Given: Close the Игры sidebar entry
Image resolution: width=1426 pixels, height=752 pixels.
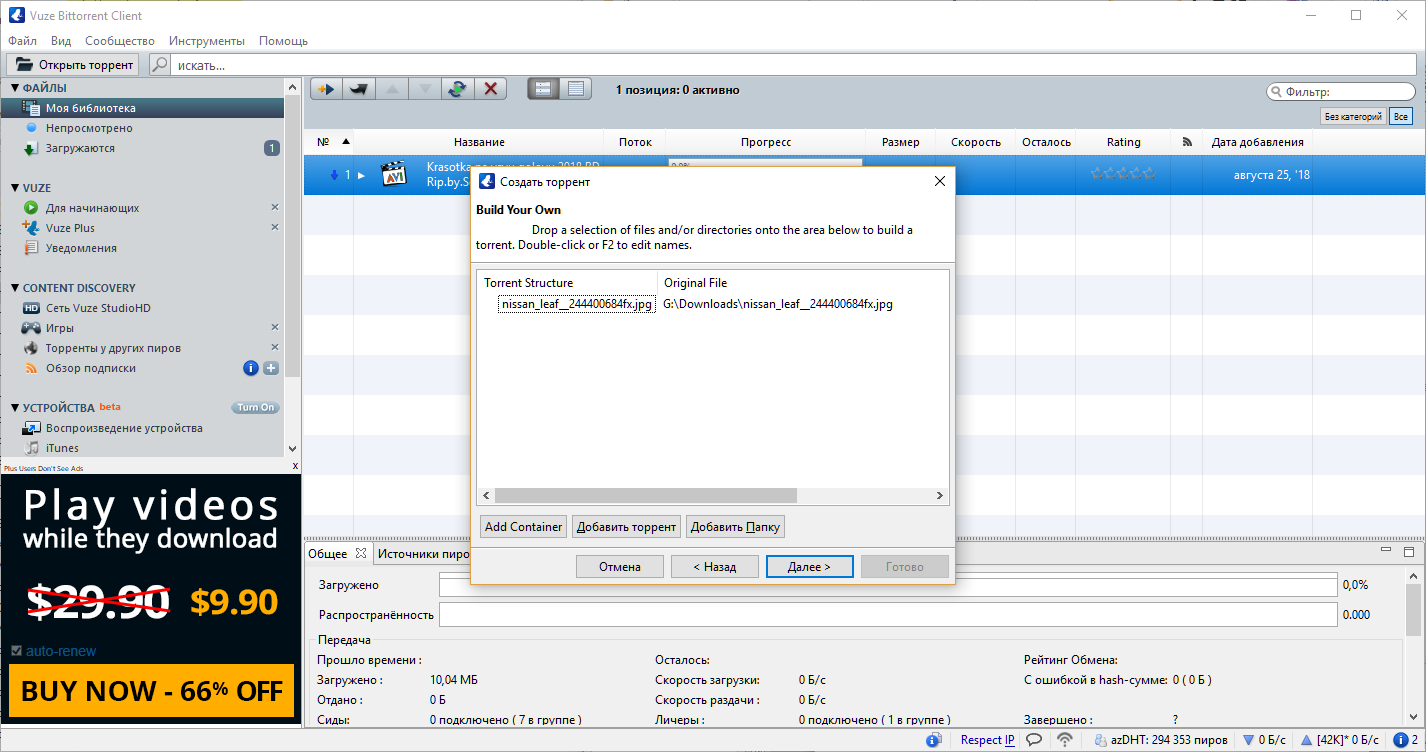Looking at the screenshot, I should click(x=275, y=328).
